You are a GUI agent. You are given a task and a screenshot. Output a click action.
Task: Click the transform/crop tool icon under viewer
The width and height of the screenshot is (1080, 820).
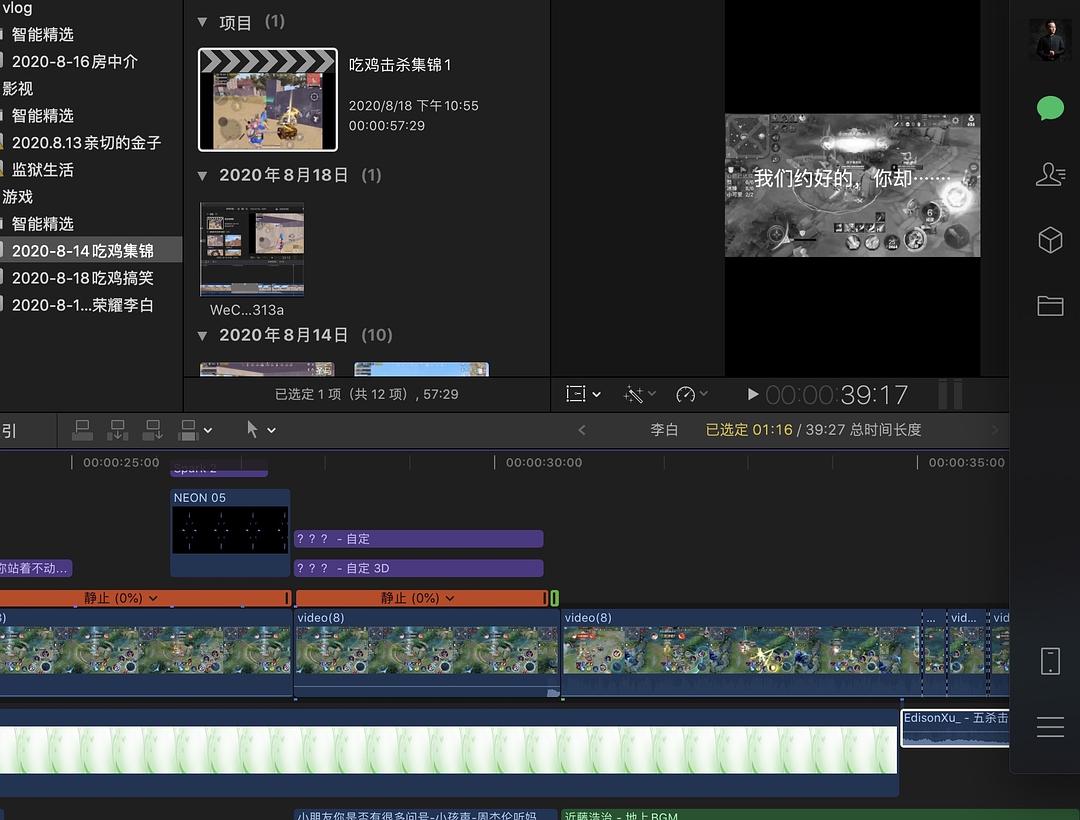pos(576,394)
